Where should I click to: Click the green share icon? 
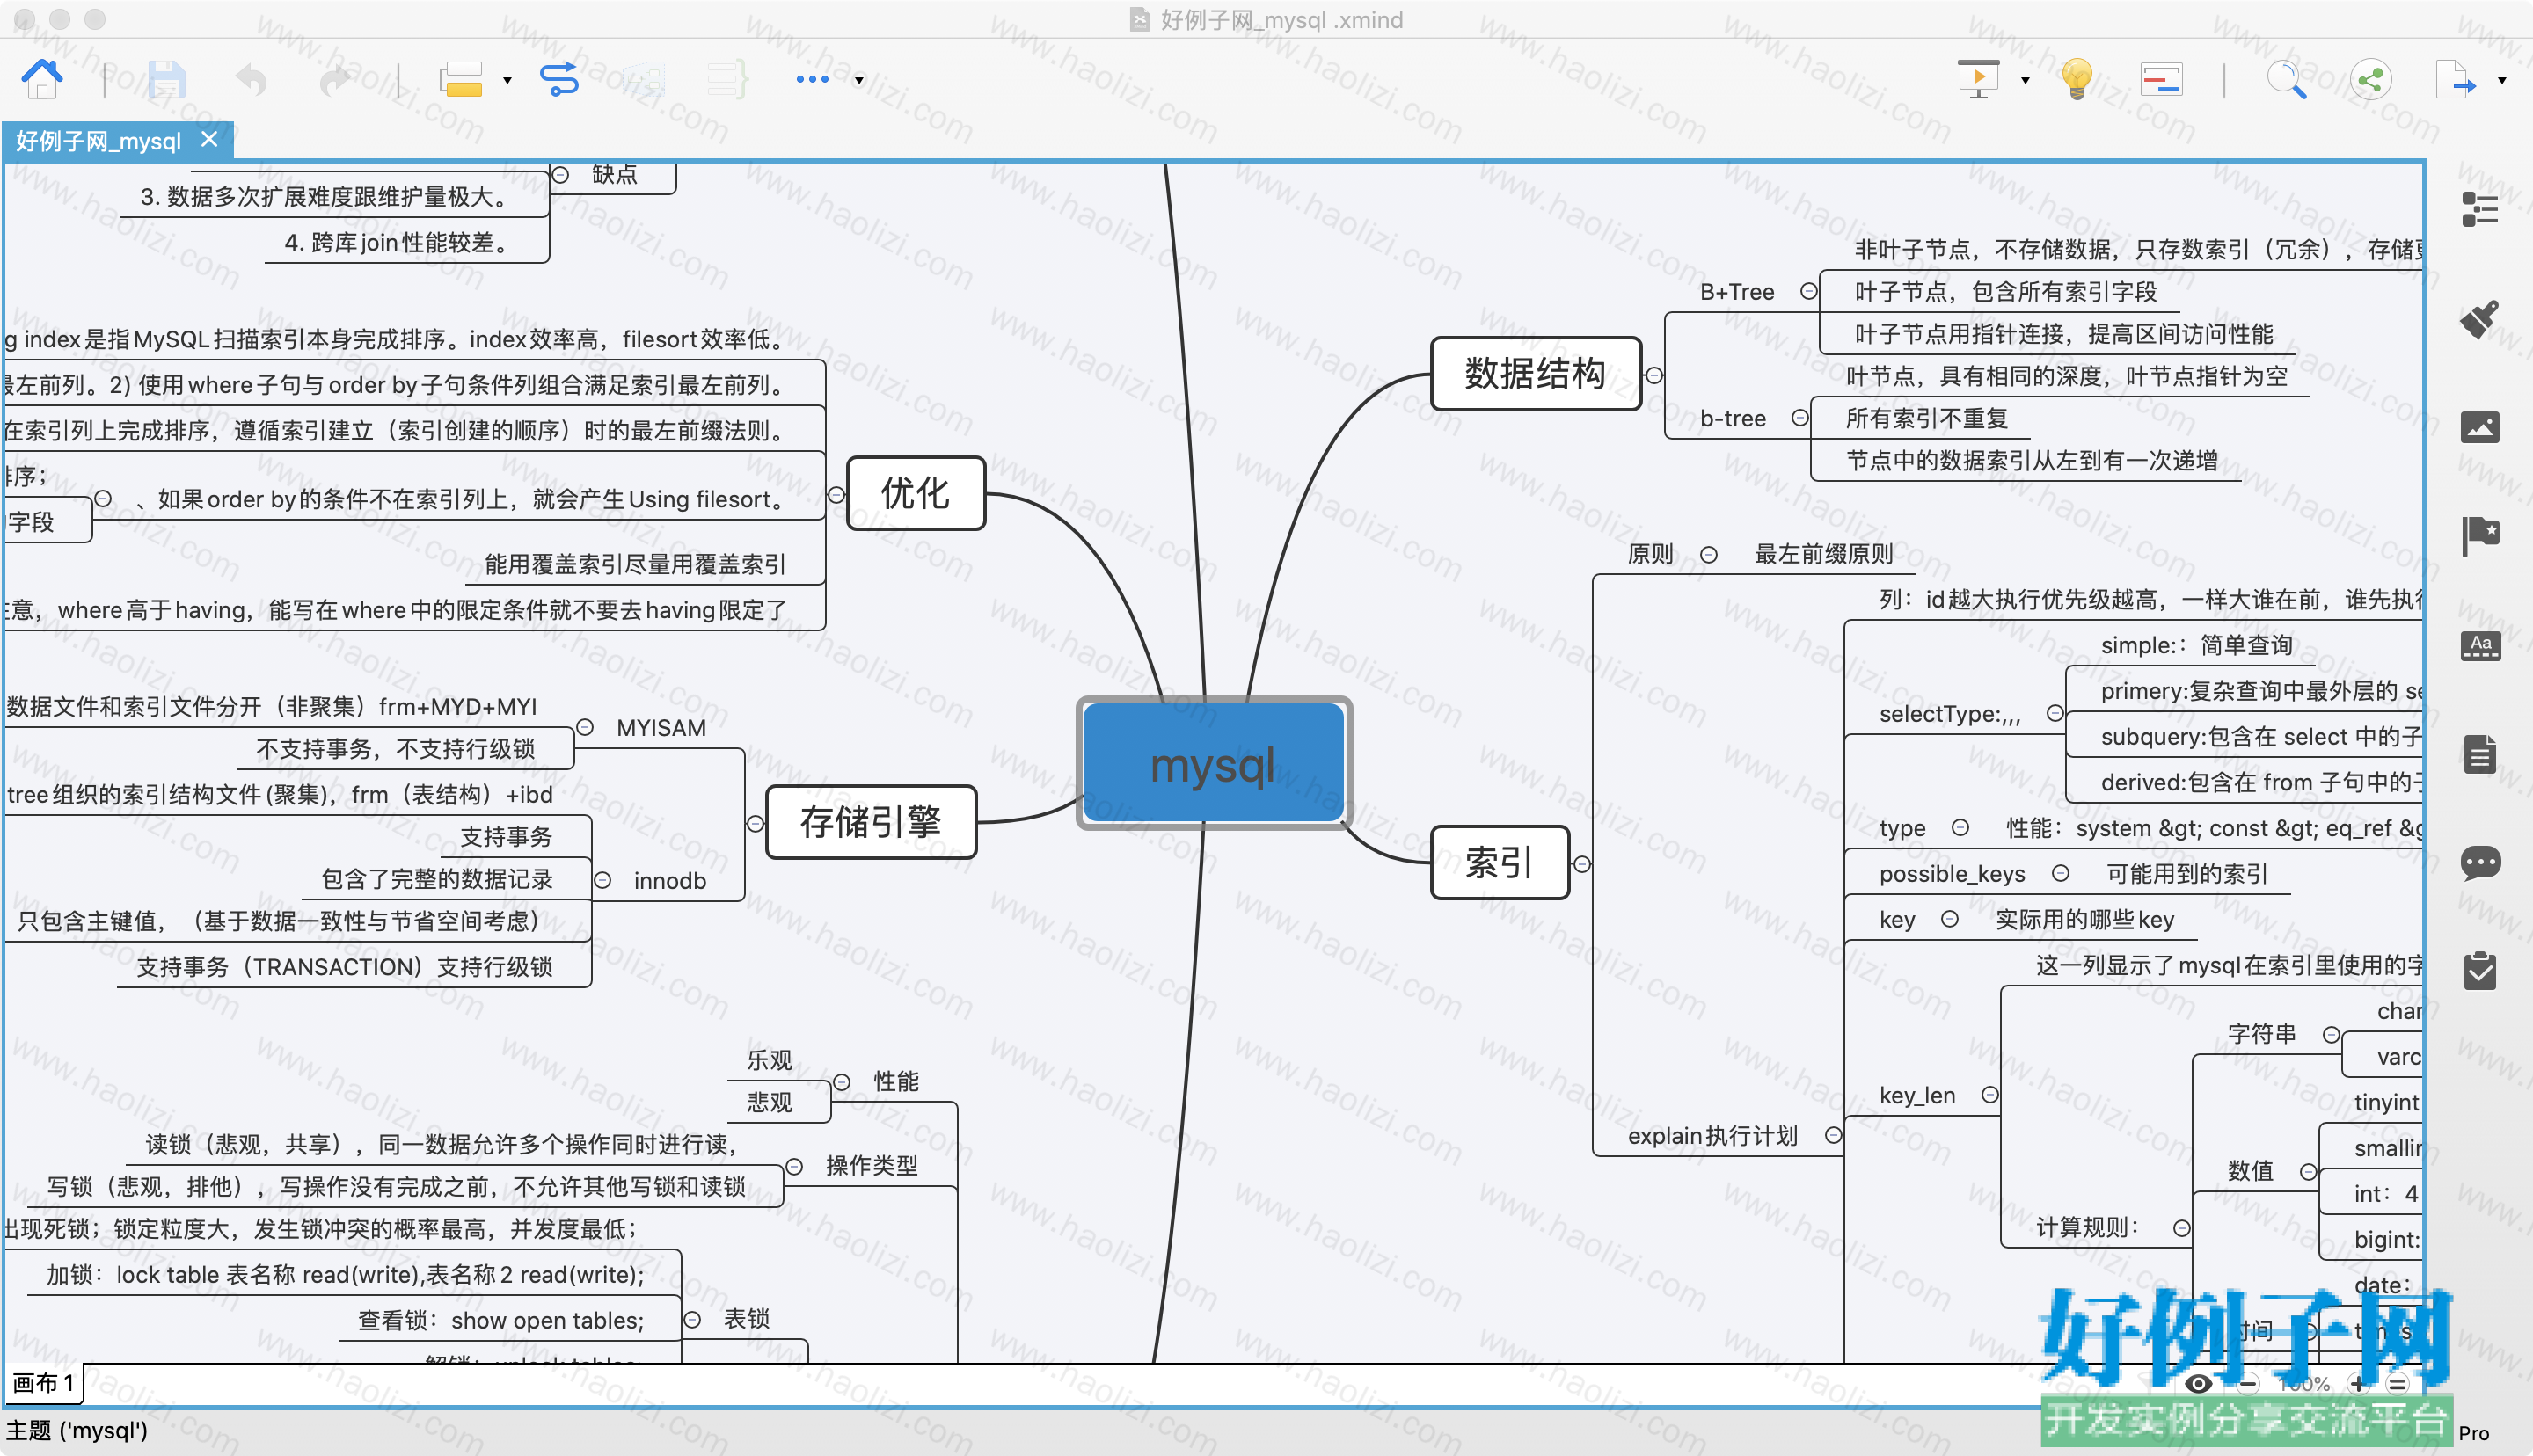[2370, 79]
